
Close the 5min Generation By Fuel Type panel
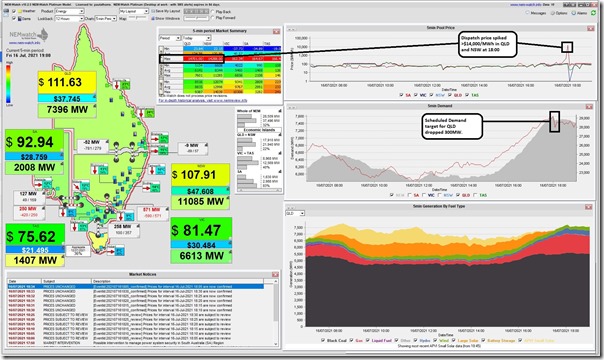[x=588, y=207]
